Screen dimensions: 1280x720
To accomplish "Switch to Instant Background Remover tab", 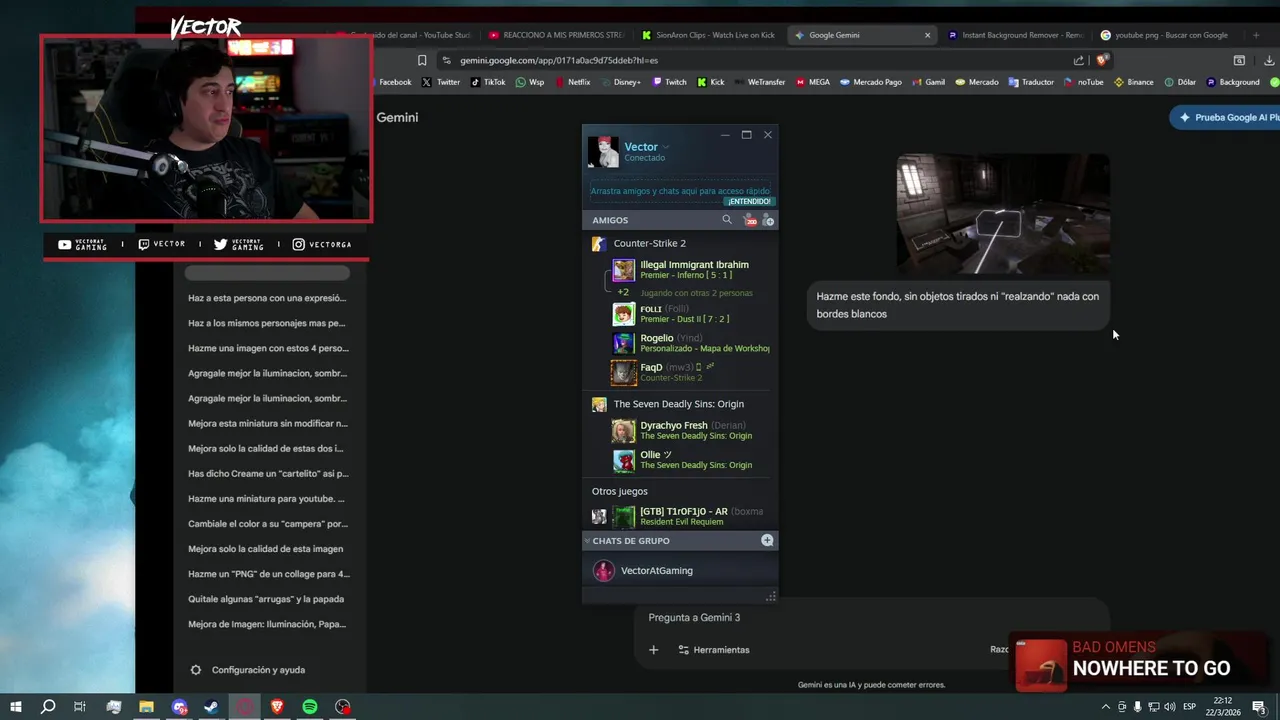I will pyautogui.click(x=1015, y=35).
